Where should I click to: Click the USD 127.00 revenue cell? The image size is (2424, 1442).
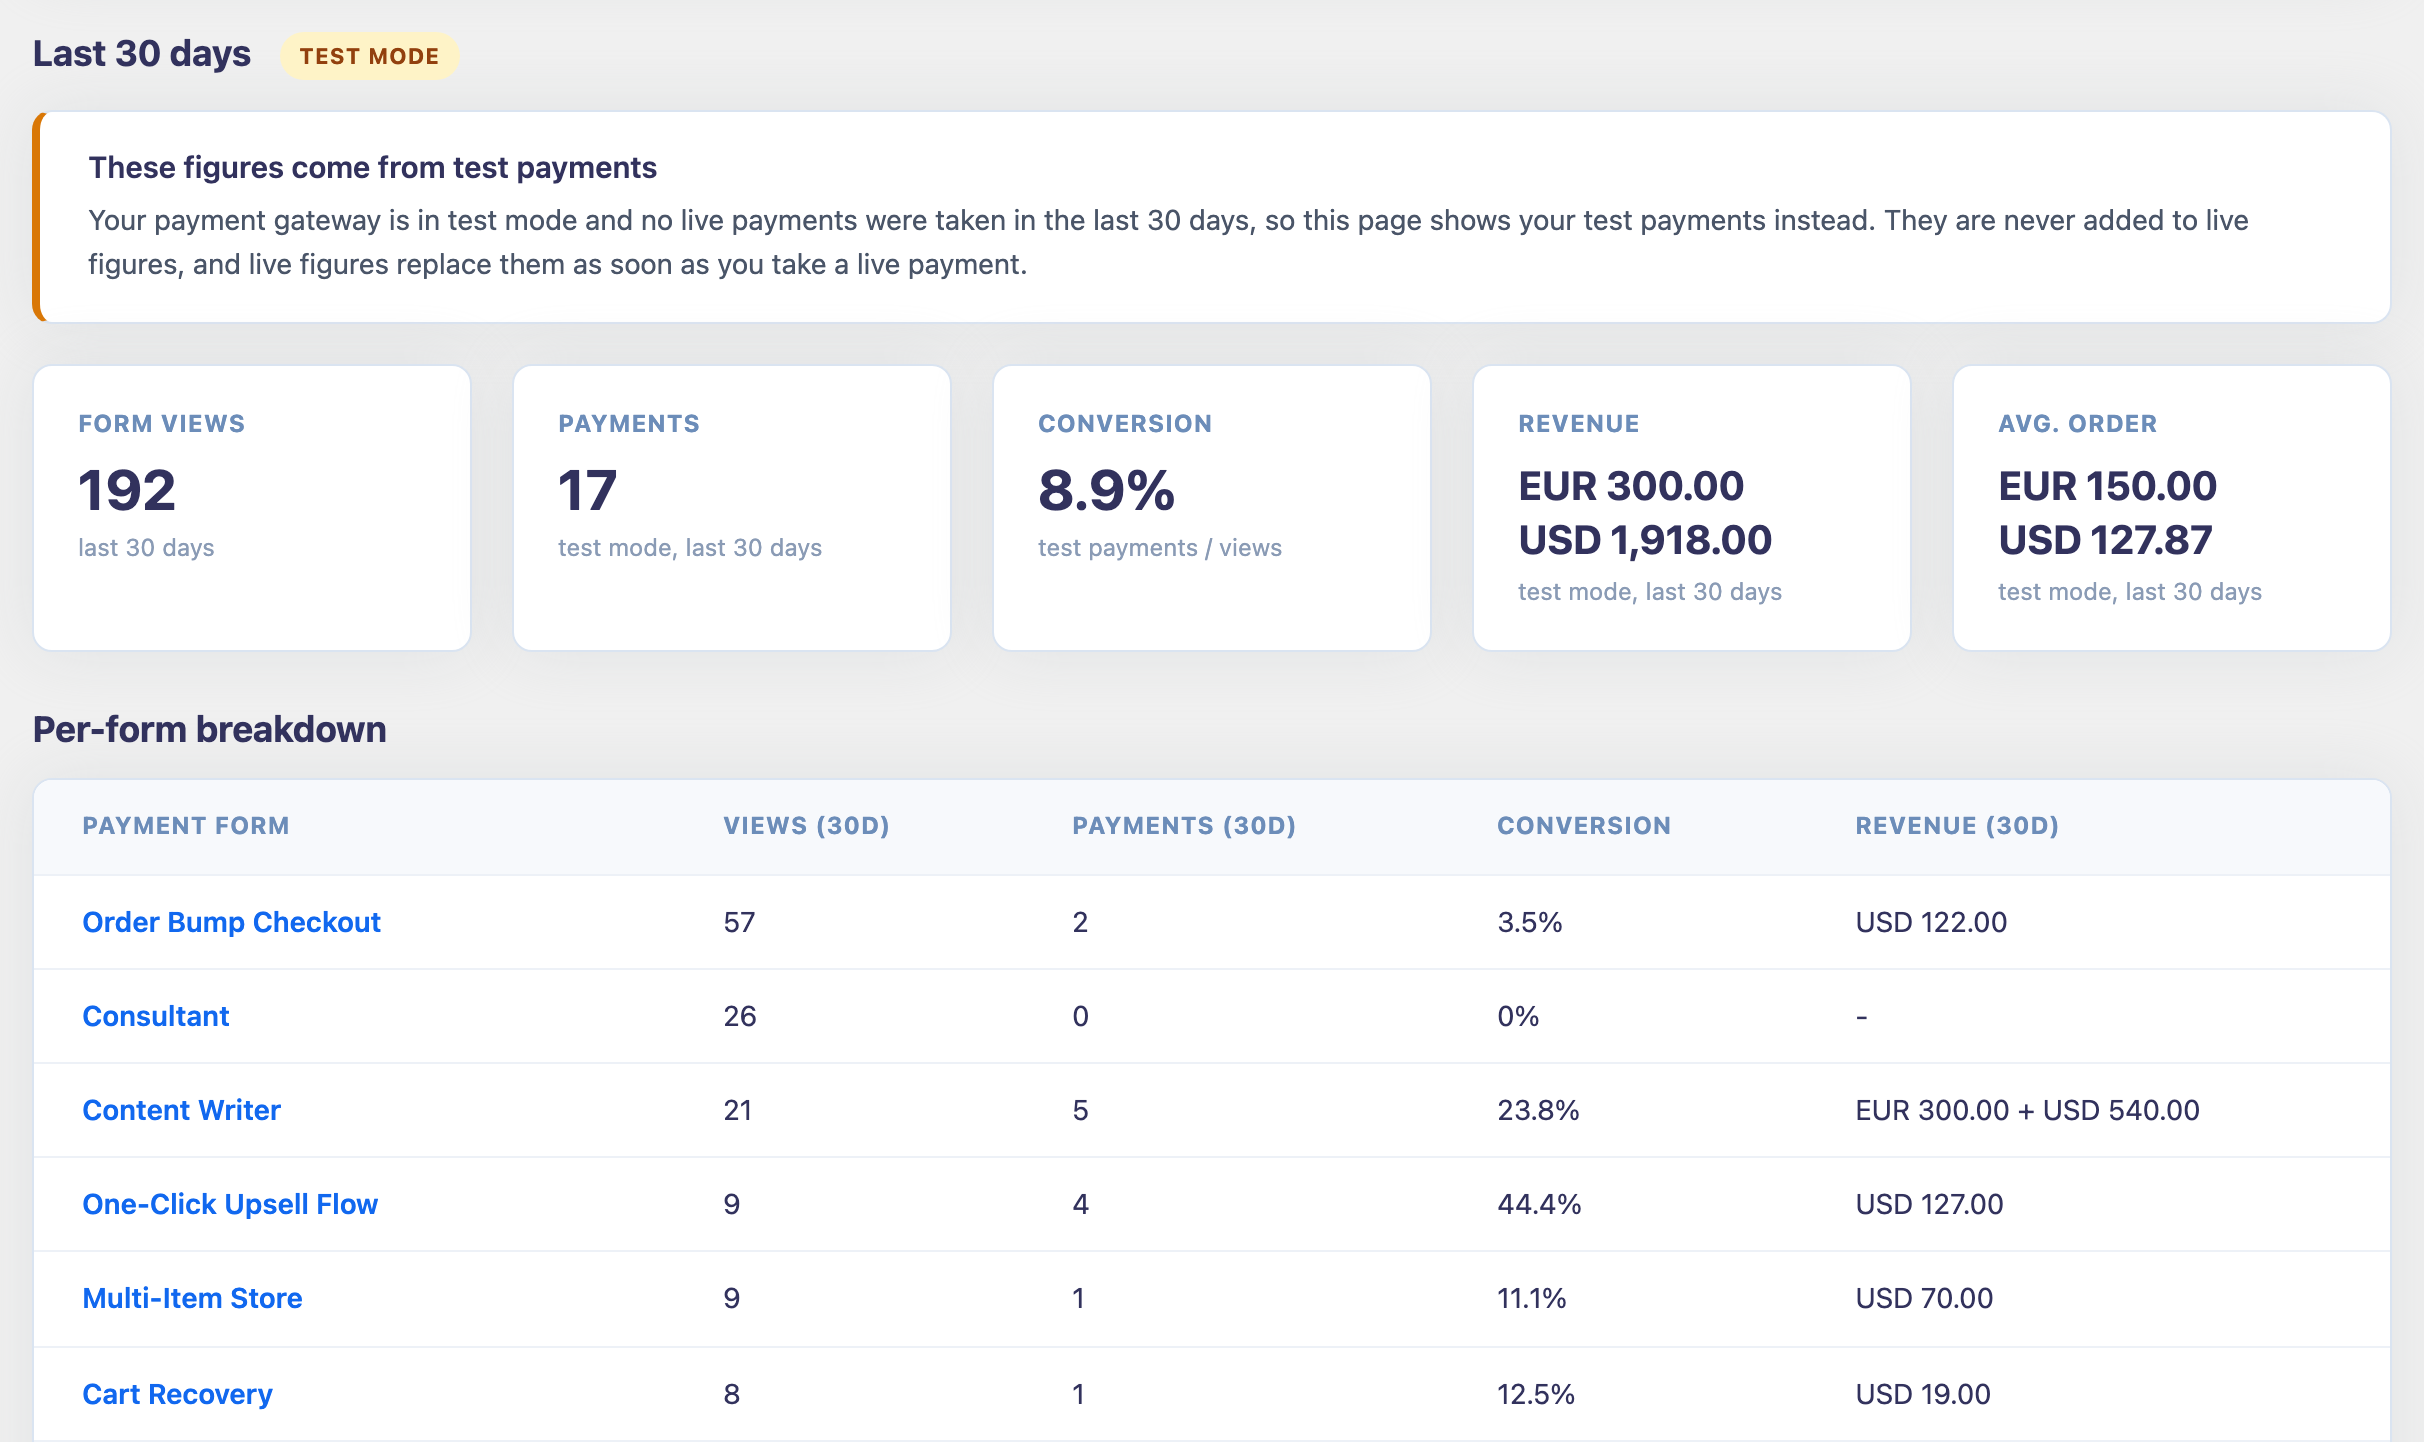(1929, 1204)
